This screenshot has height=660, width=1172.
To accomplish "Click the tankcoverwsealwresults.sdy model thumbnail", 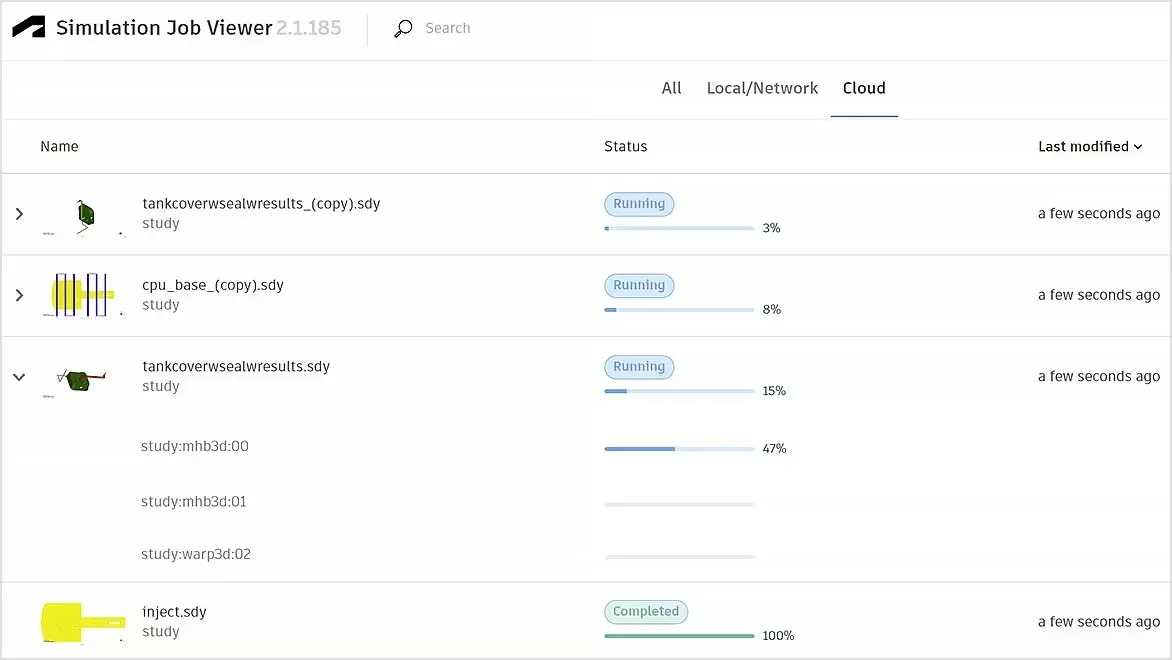I will click(82, 378).
